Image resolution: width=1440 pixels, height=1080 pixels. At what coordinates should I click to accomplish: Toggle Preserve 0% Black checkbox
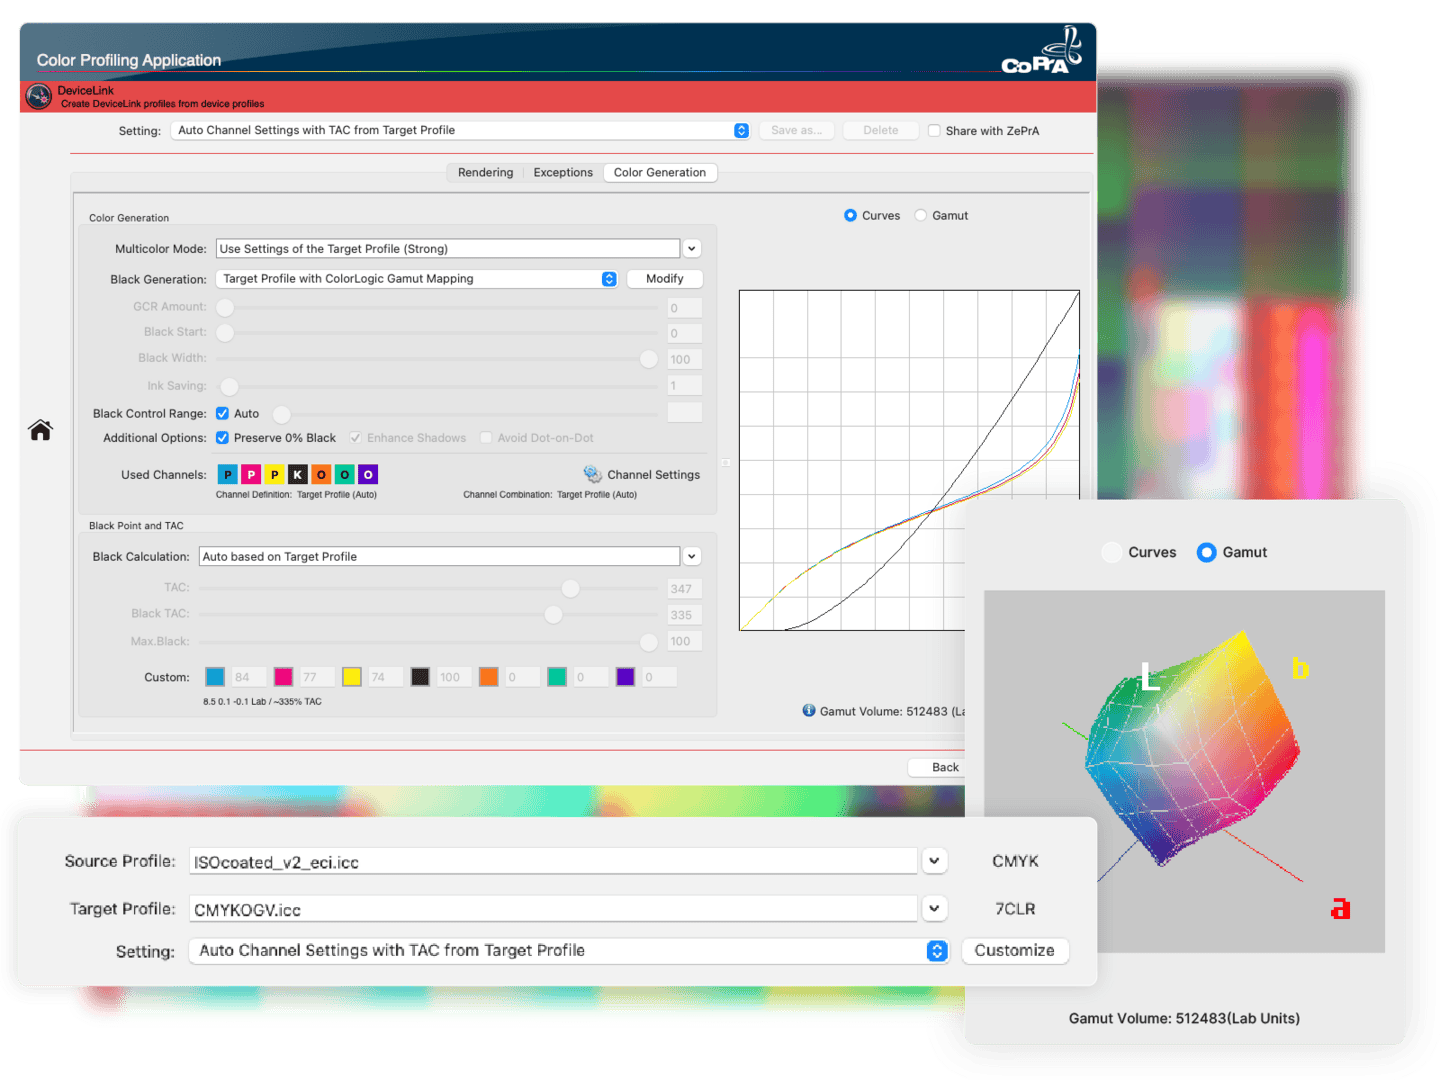(222, 438)
